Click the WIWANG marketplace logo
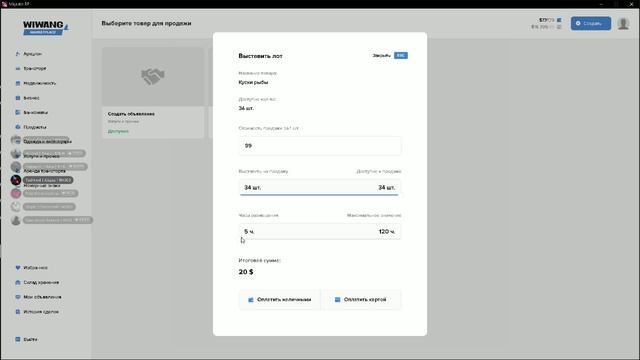 [x=45, y=28]
